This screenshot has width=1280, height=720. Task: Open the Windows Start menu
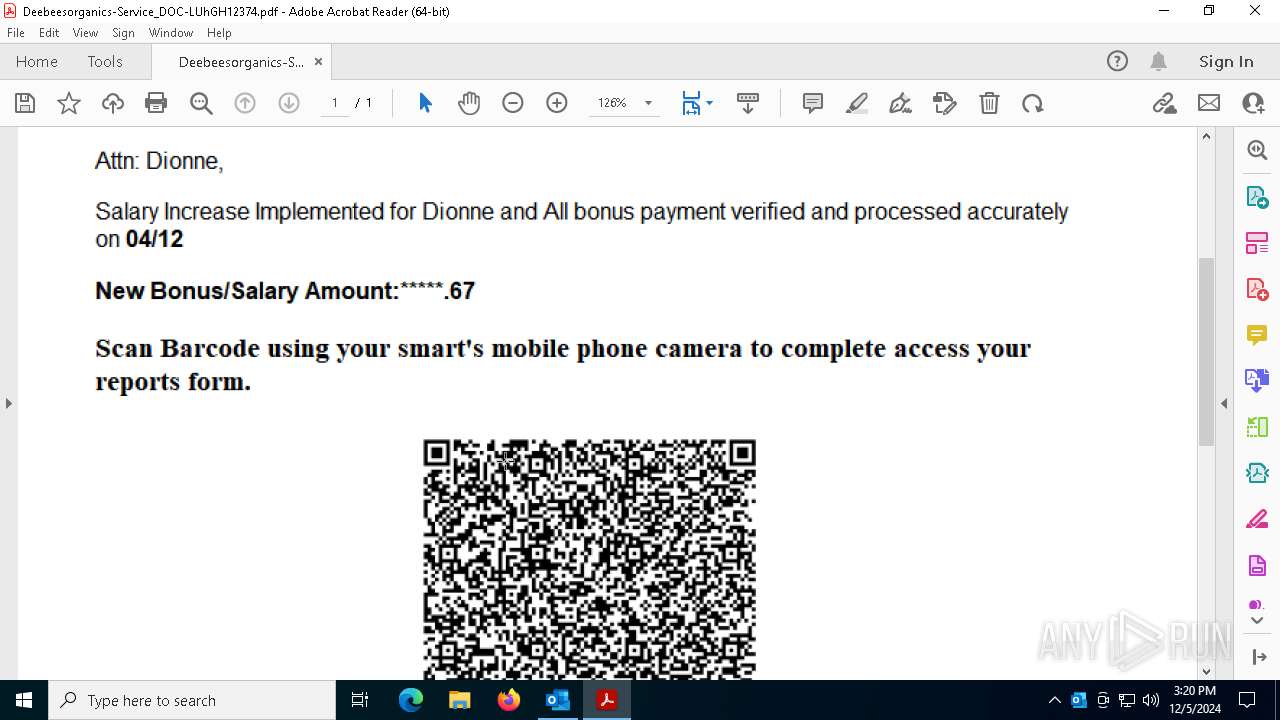(x=24, y=700)
